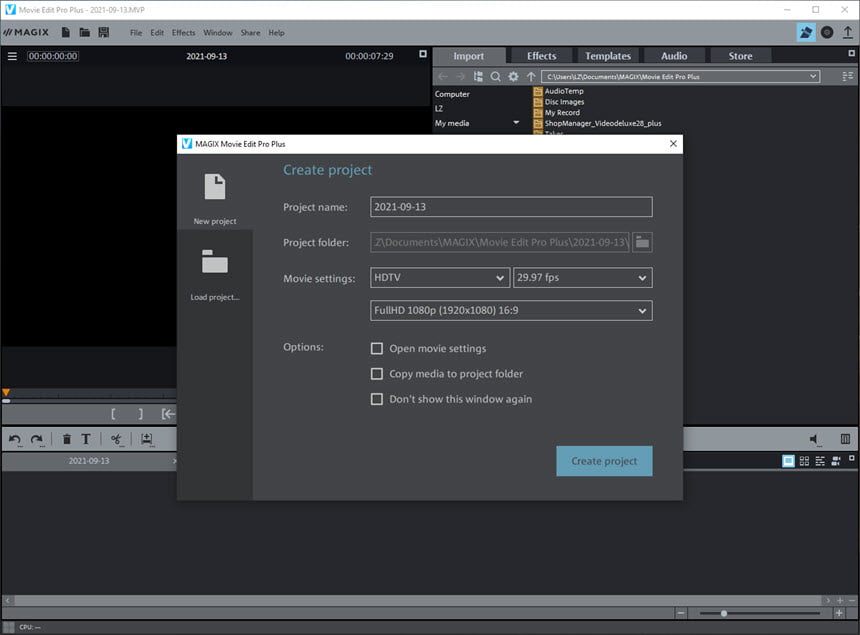Viewport: 860px width, 635px height.
Task: Click the scissors cut tool
Action: [116, 439]
